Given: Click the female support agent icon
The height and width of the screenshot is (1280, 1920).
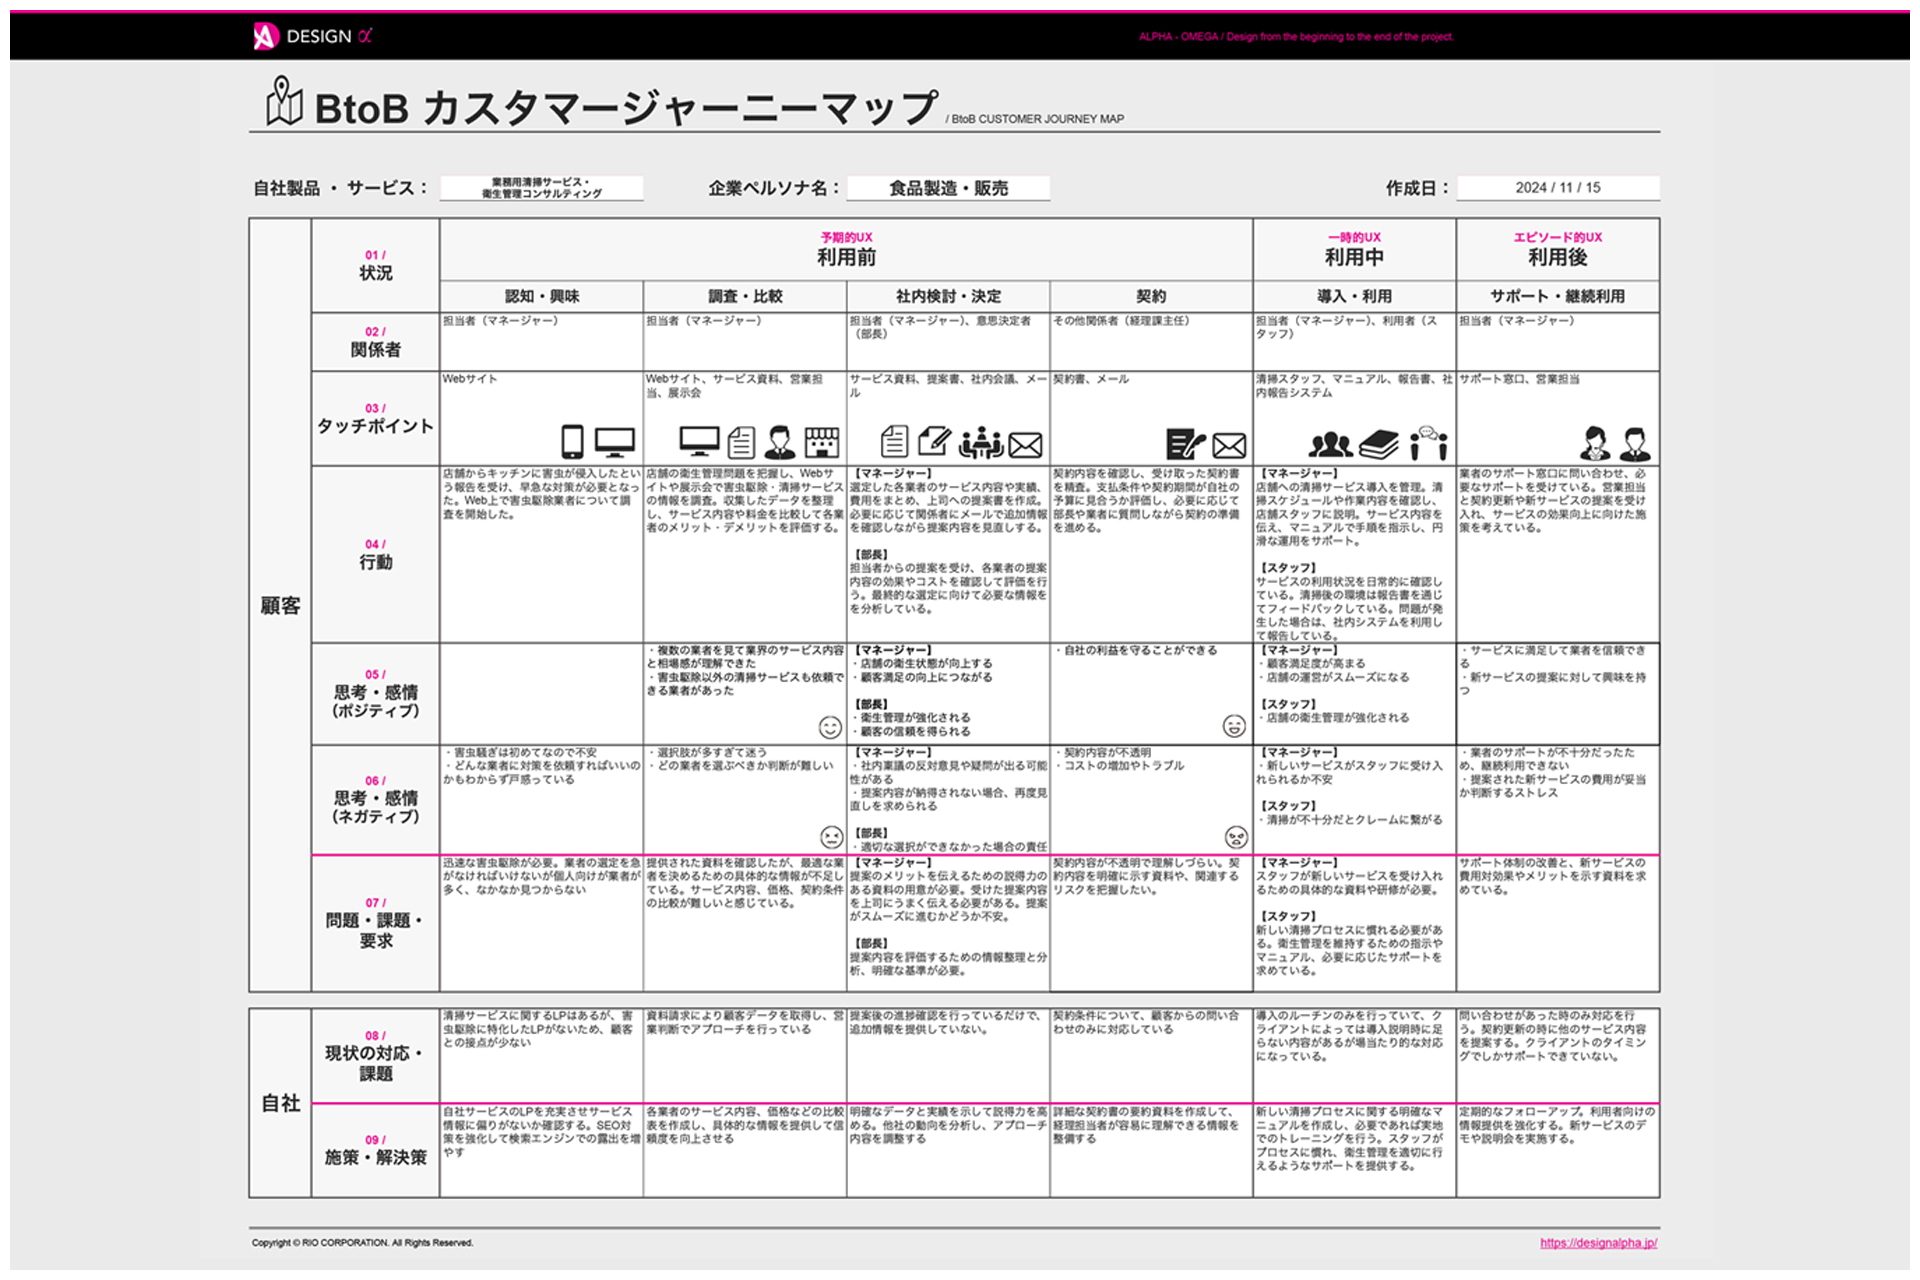Looking at the screenshot, I should pyautogui.click(x=1596, y=442).
